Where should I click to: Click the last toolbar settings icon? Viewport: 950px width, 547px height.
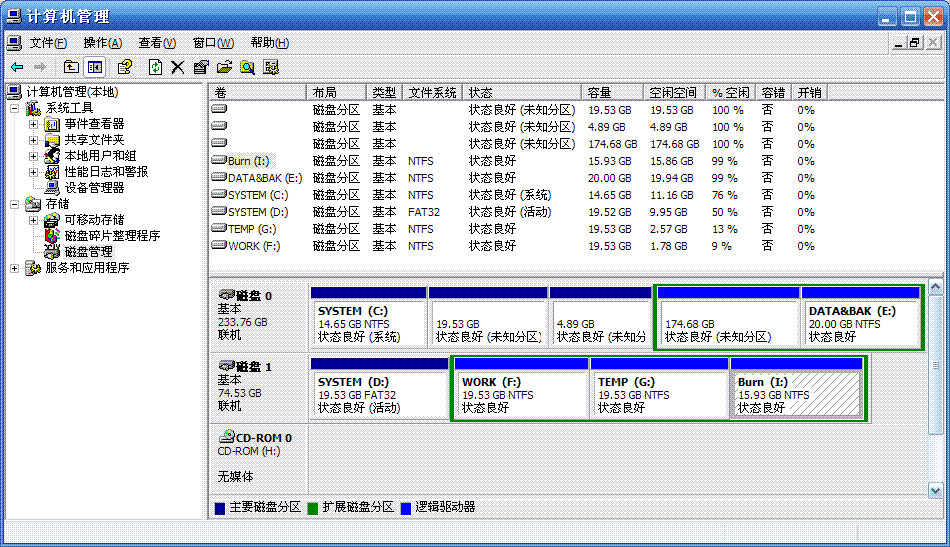pyautogui.click(x=271, y=67)
